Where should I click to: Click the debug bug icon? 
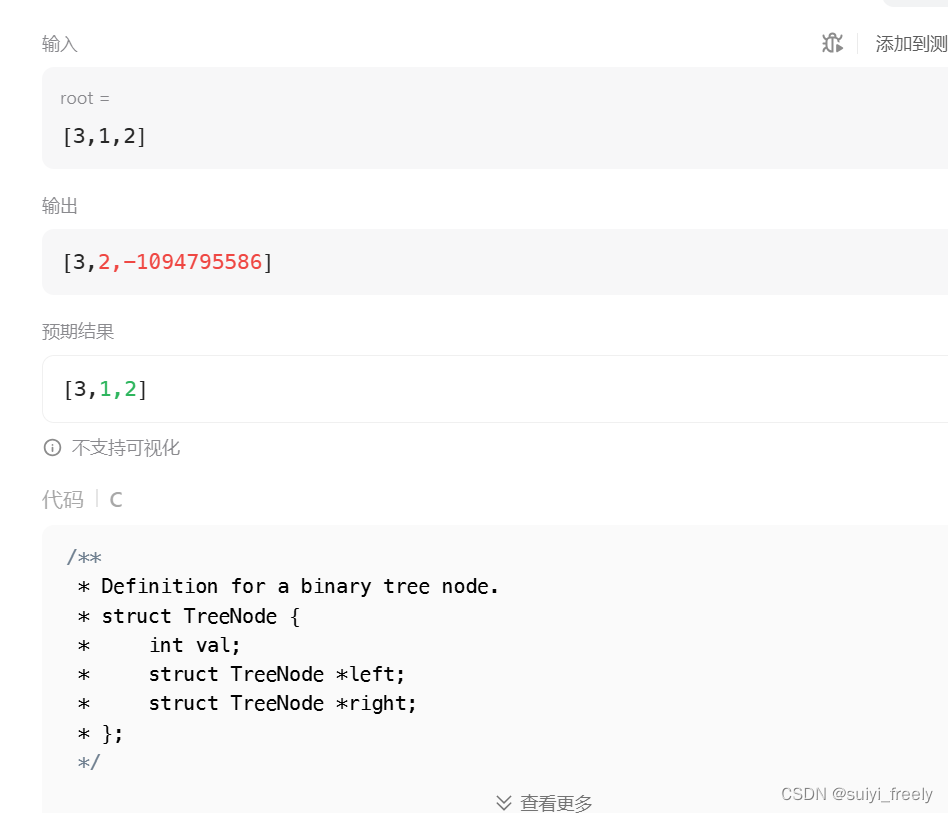point(833,43)
